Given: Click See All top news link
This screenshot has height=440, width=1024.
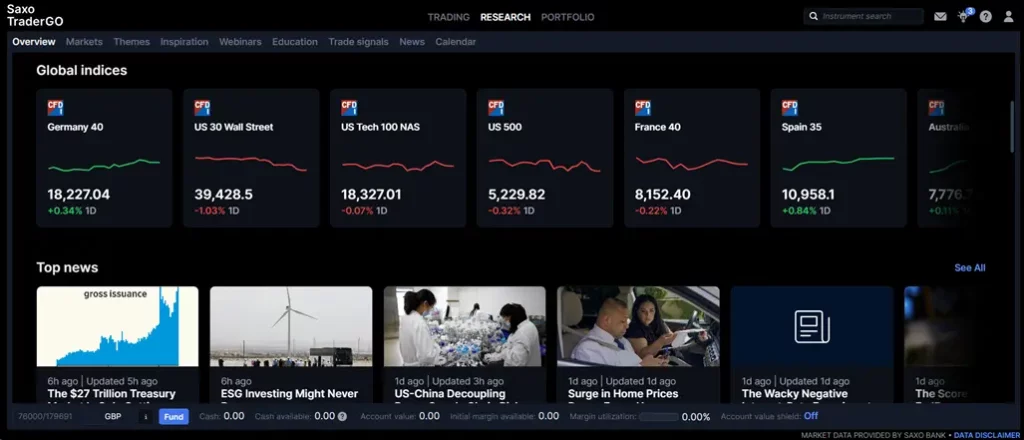Looking at the screenshot, I should click(x=970, y=268).
